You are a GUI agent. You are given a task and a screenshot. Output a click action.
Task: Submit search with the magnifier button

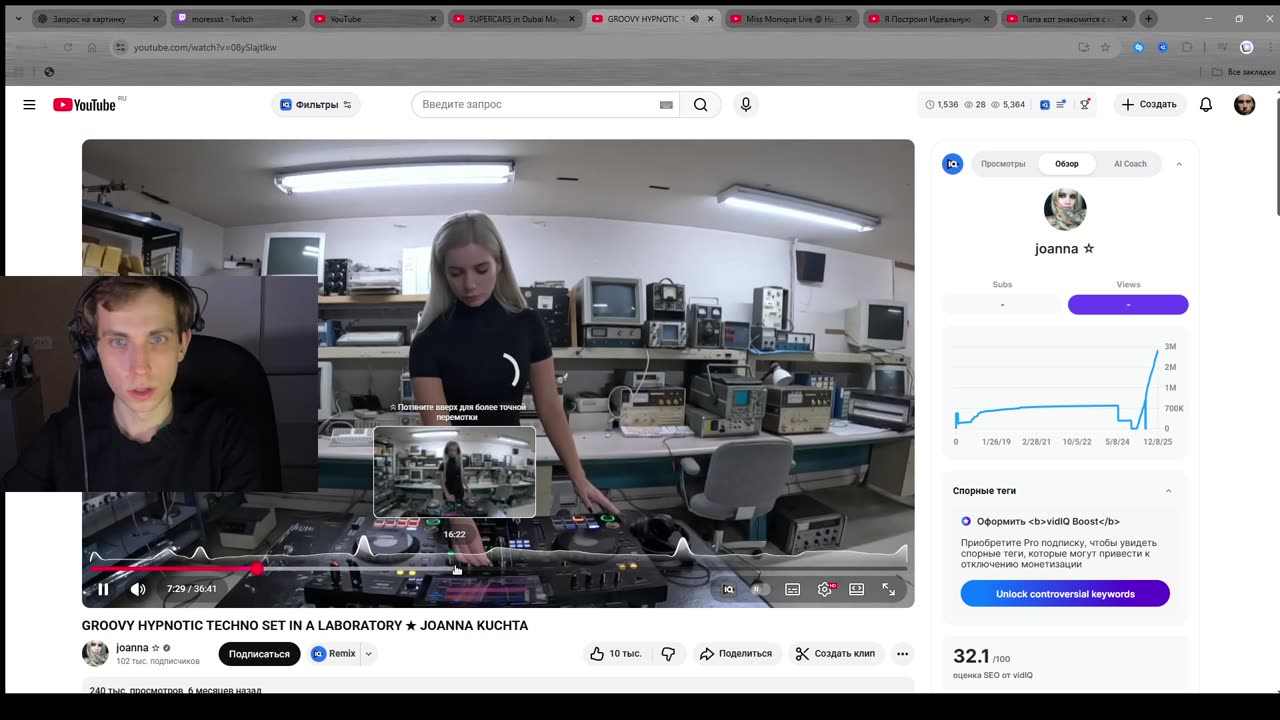tap(700, 104)
